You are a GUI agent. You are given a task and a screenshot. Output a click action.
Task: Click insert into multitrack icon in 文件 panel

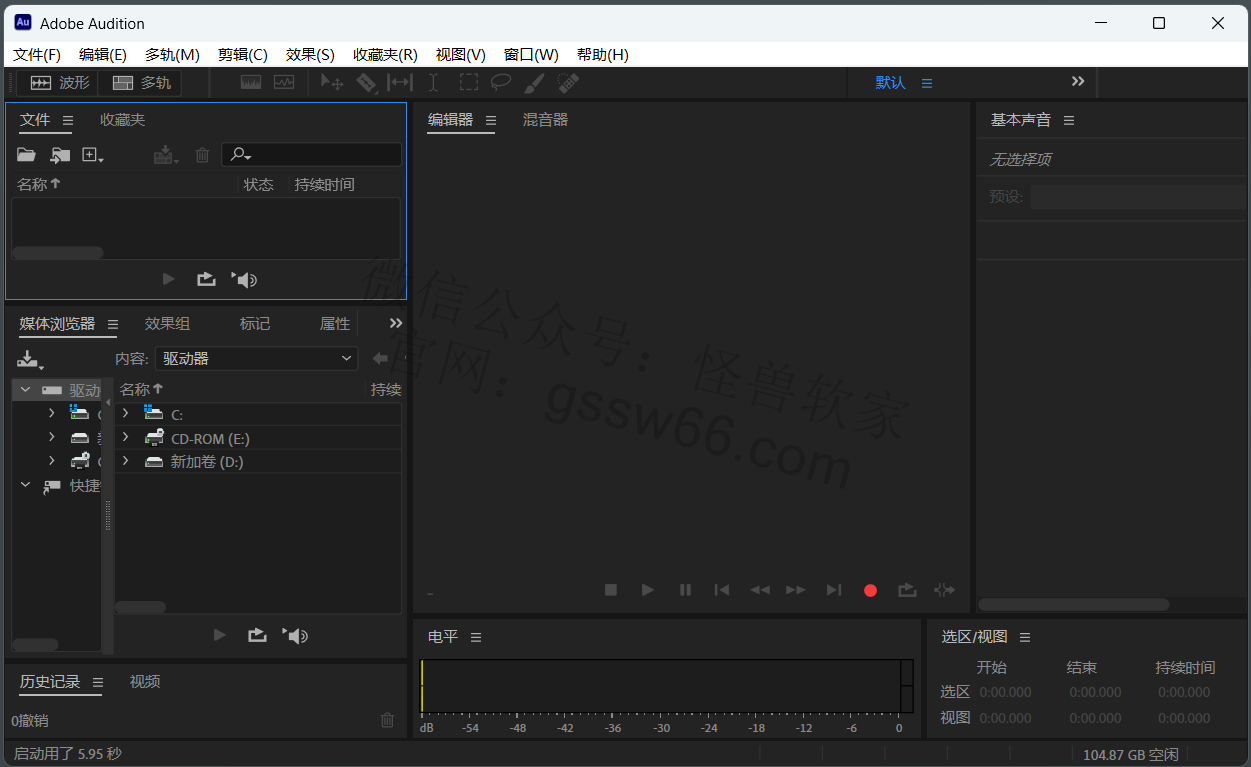pos(166,155)
